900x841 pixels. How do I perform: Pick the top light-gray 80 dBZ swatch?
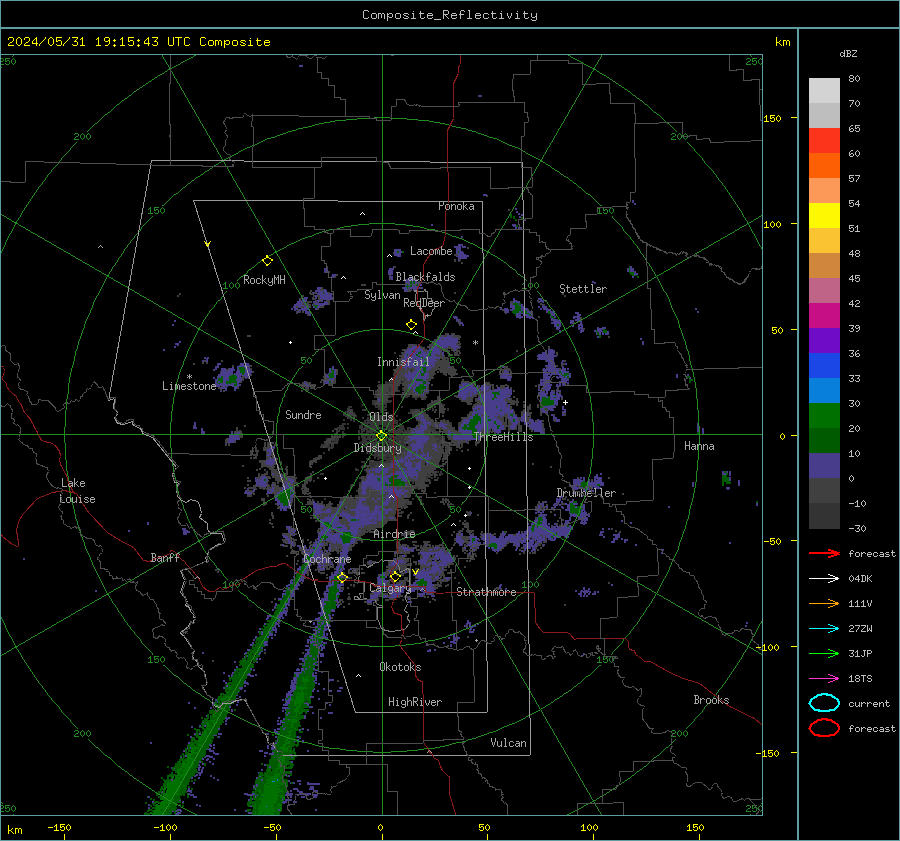[x=824, y=91]
